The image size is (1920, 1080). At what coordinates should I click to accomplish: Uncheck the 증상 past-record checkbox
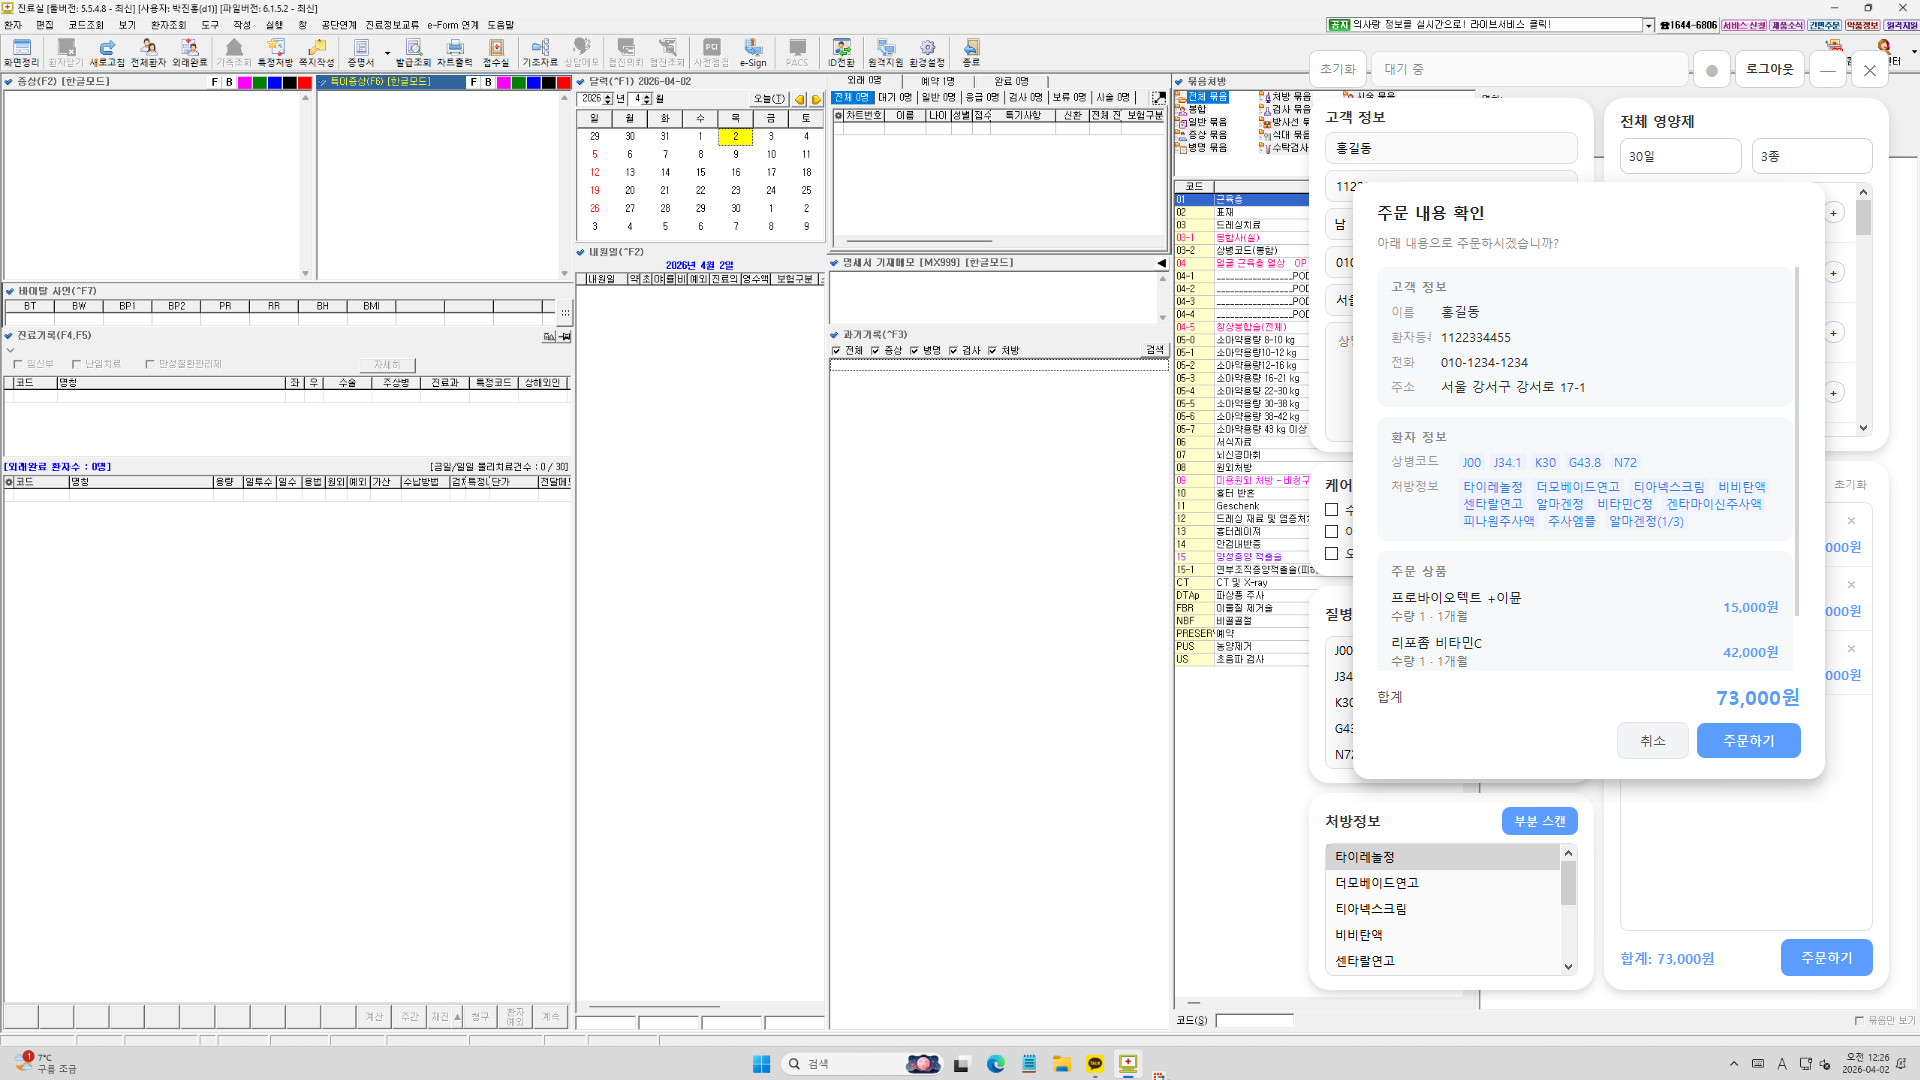coord(875,351)
